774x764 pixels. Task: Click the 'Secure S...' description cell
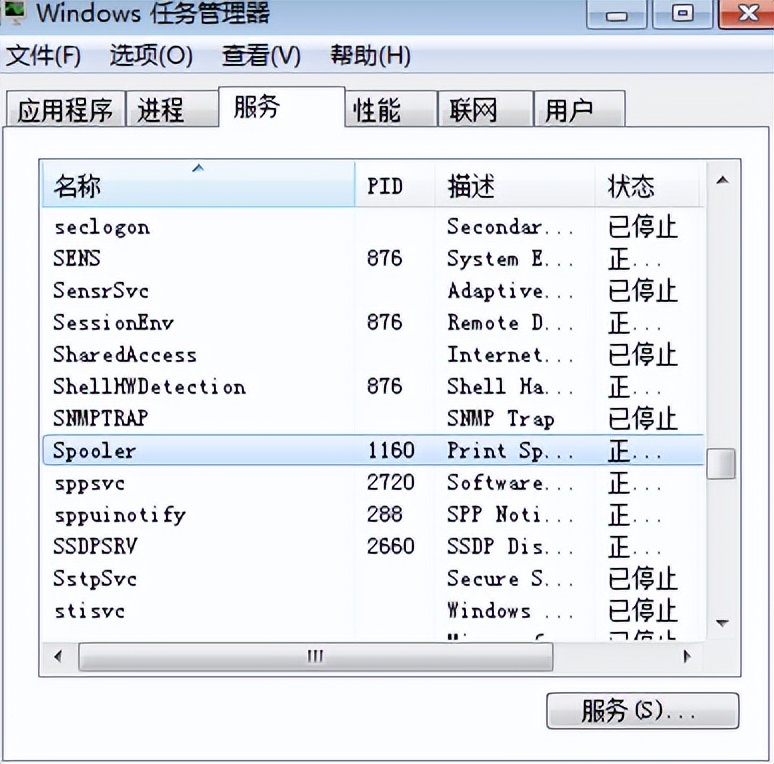(x=510, y=578)
